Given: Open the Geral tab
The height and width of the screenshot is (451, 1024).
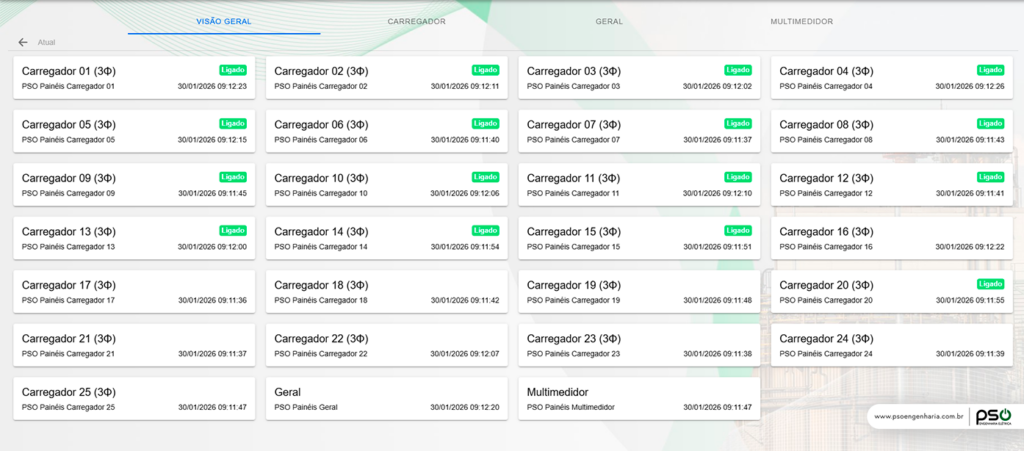Looking at the screenshot, I should coord(609,21).
